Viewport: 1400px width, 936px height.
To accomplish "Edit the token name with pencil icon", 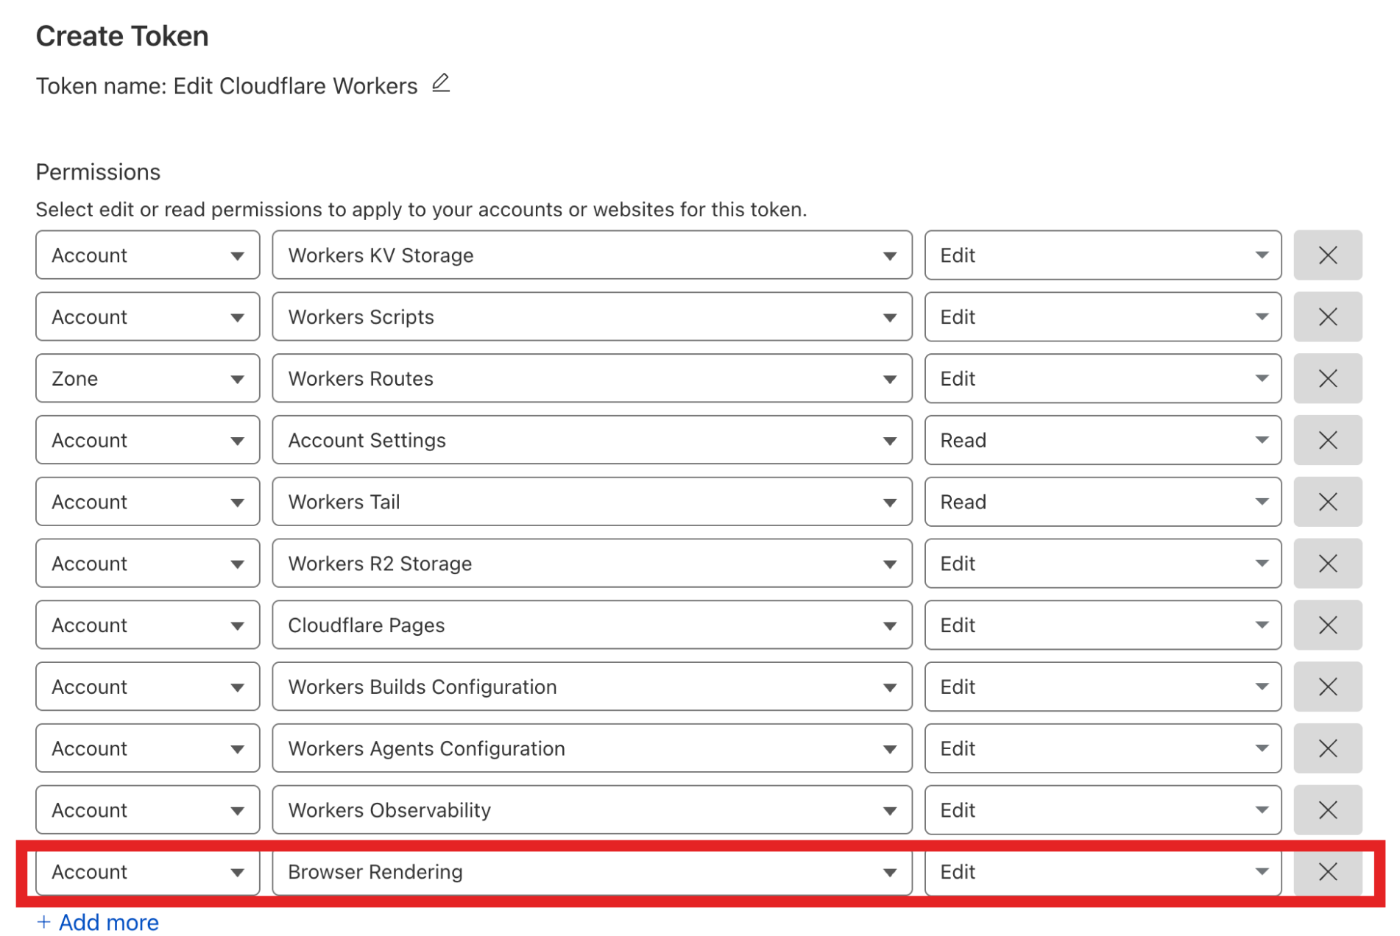I will tap(441, 84).
